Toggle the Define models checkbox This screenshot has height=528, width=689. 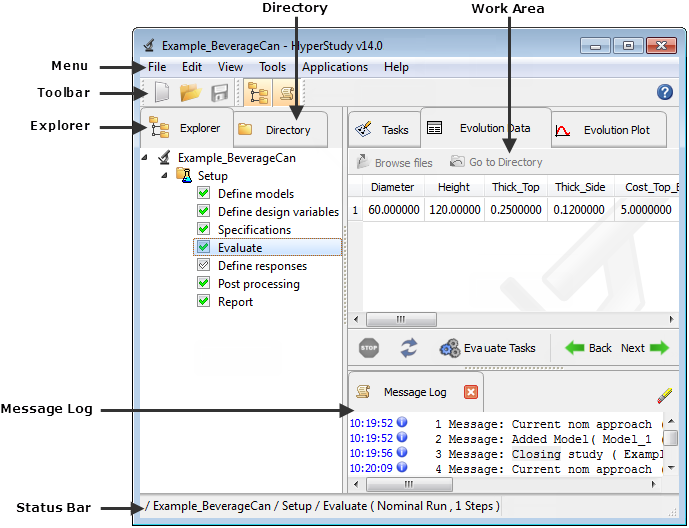point(204,194)
